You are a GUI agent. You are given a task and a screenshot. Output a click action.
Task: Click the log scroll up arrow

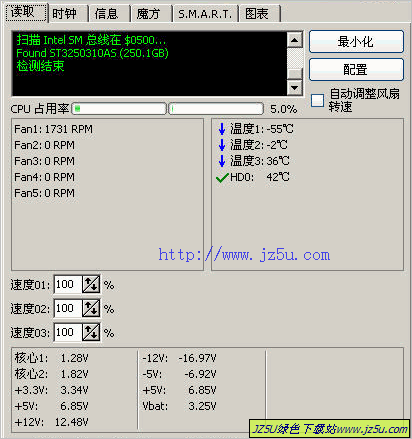pyautogui.click(x=295, y=40)
